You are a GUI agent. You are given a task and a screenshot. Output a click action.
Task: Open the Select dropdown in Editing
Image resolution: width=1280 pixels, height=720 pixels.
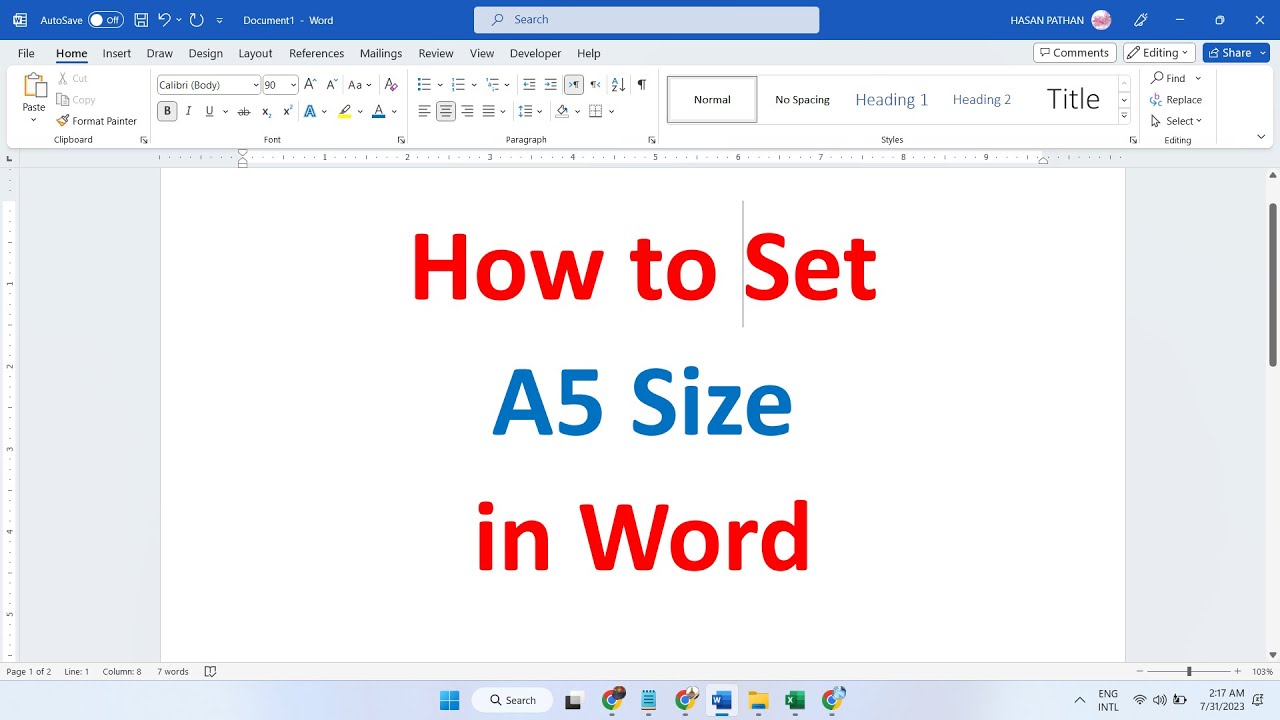pos(1176,121)
